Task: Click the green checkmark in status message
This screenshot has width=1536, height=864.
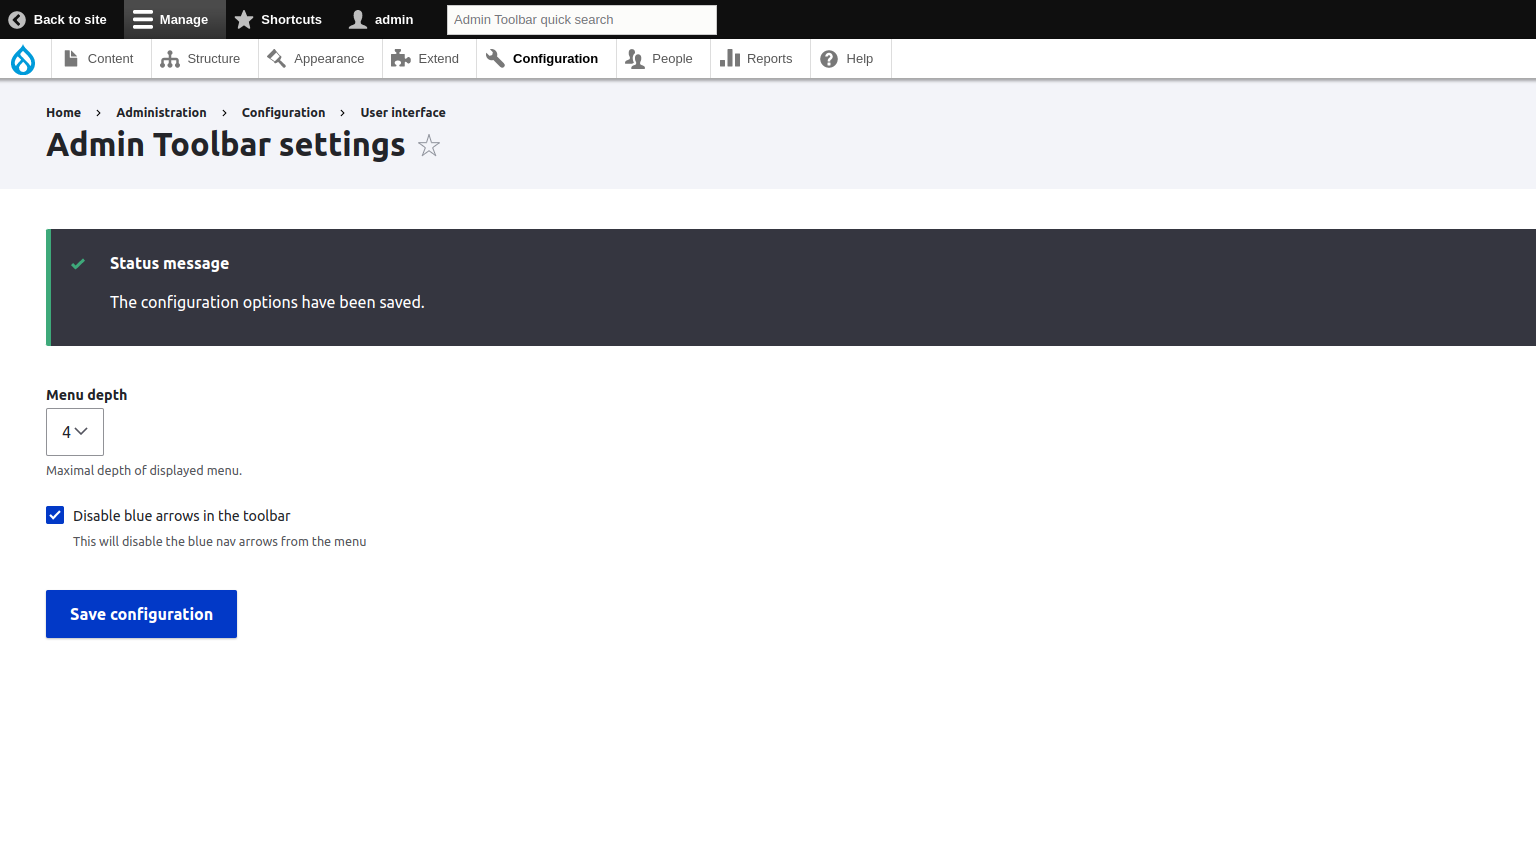Action: (x=78, y=264)
